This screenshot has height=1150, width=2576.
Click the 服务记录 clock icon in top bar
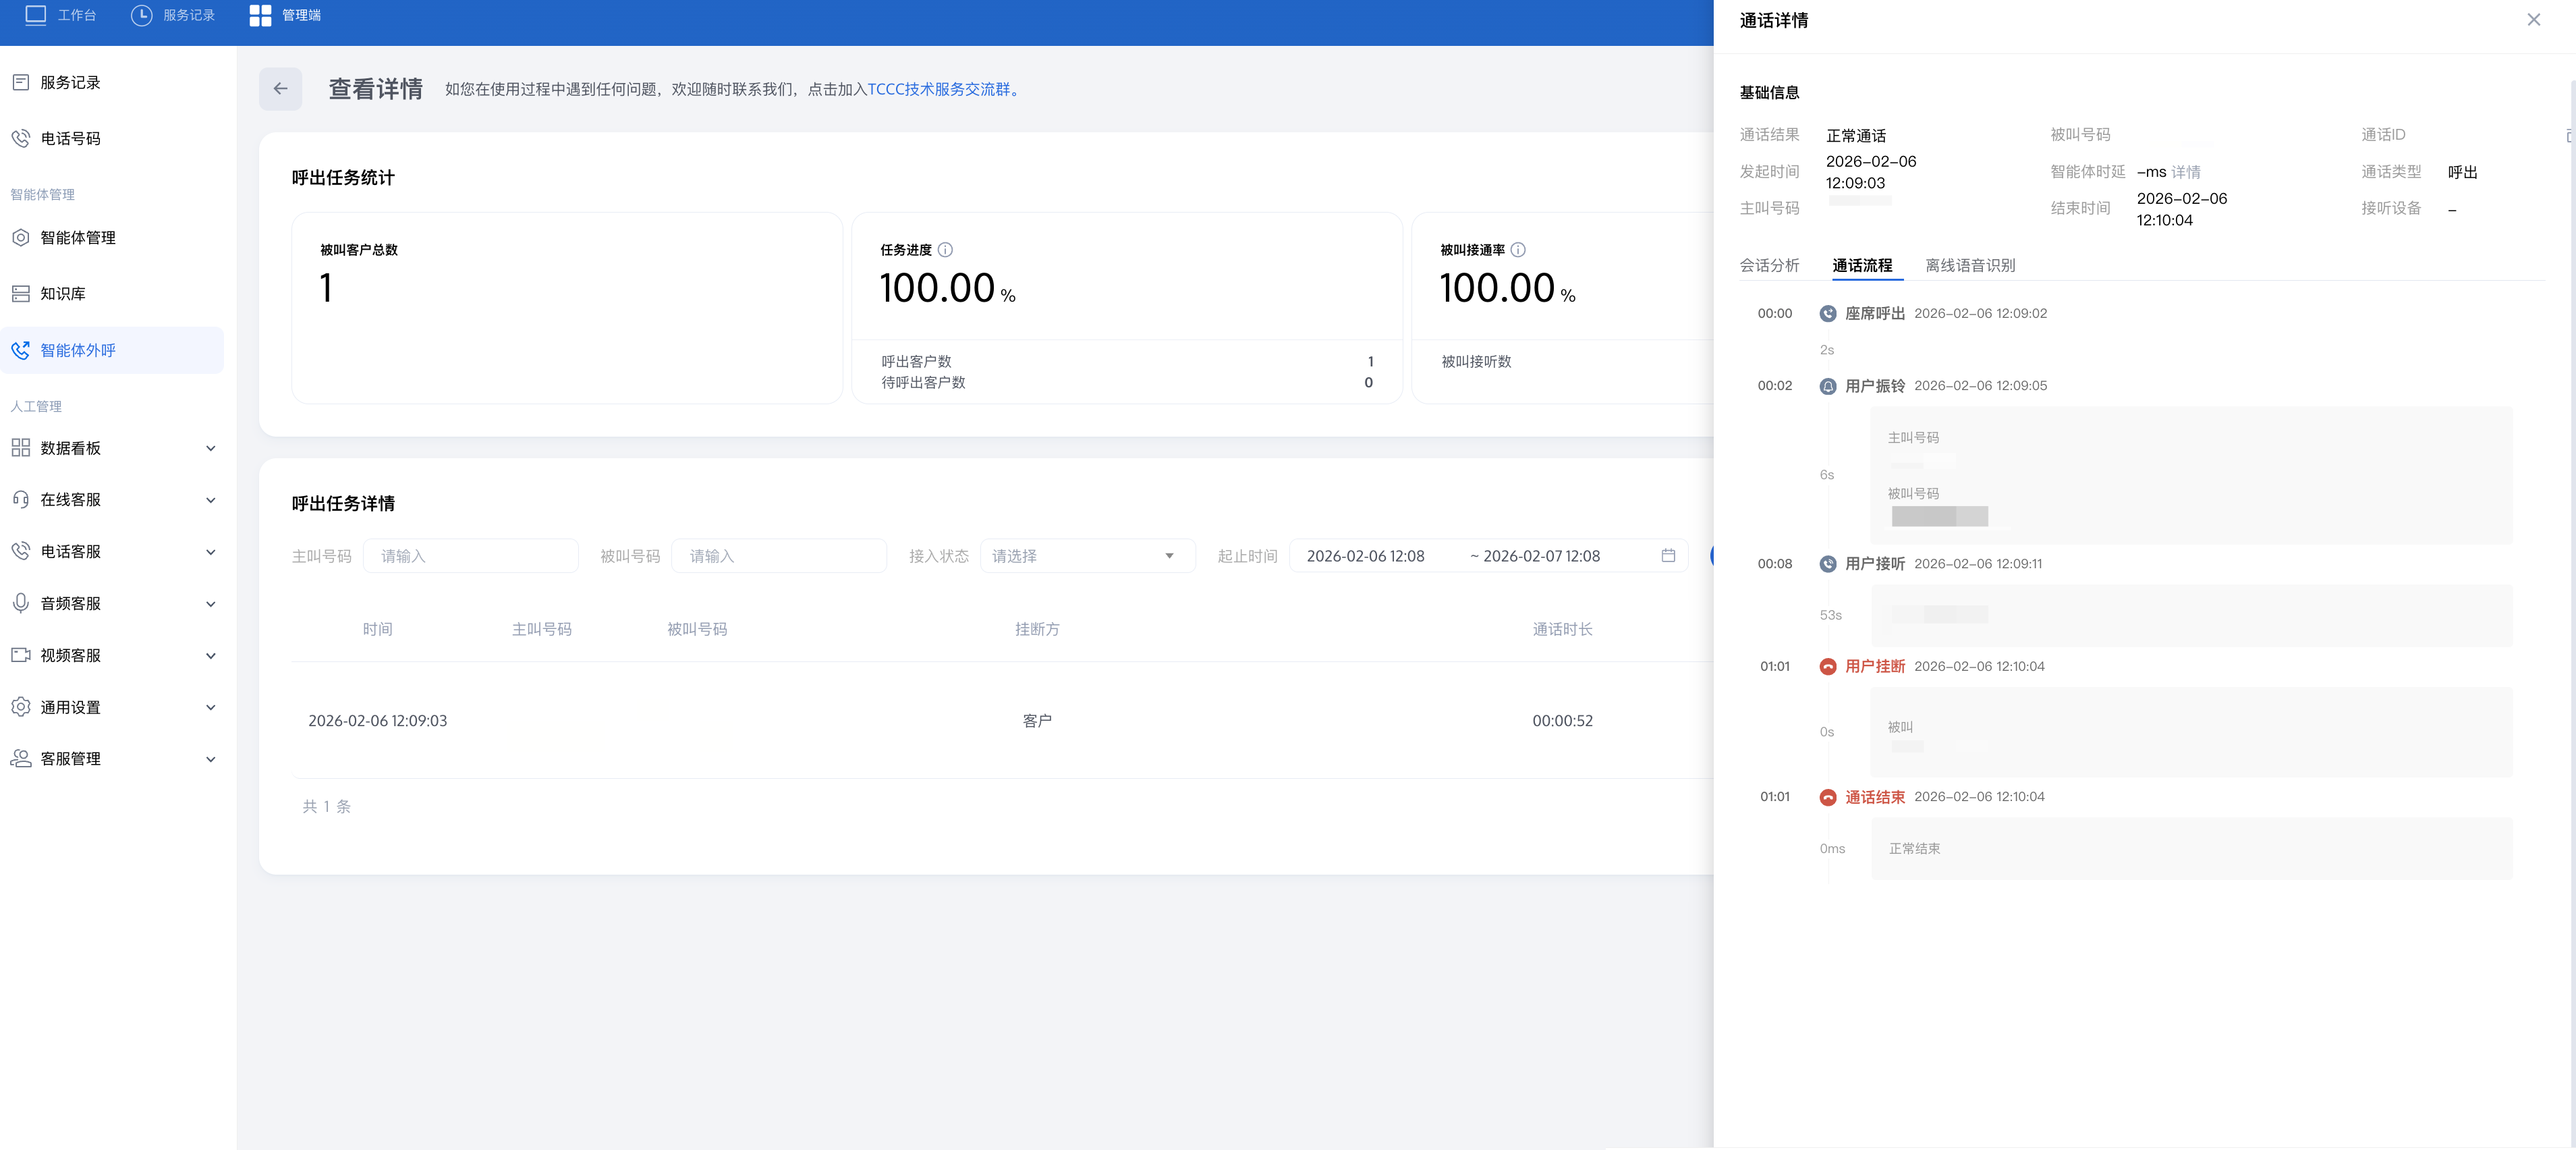pos(142,15)
